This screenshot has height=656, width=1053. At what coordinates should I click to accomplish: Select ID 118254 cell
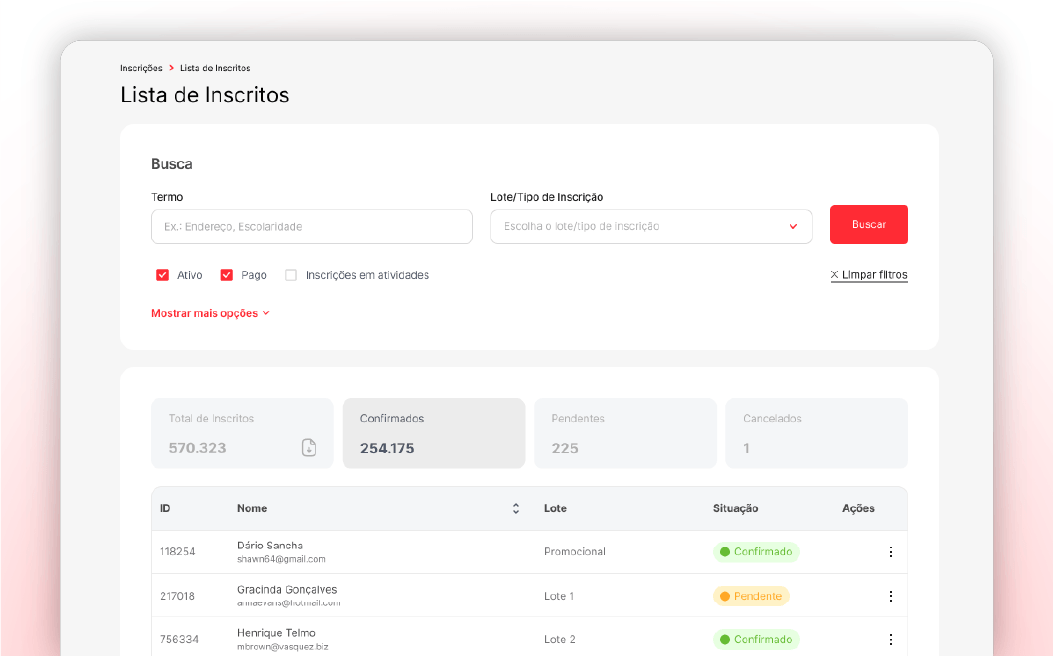coord(177,551)
